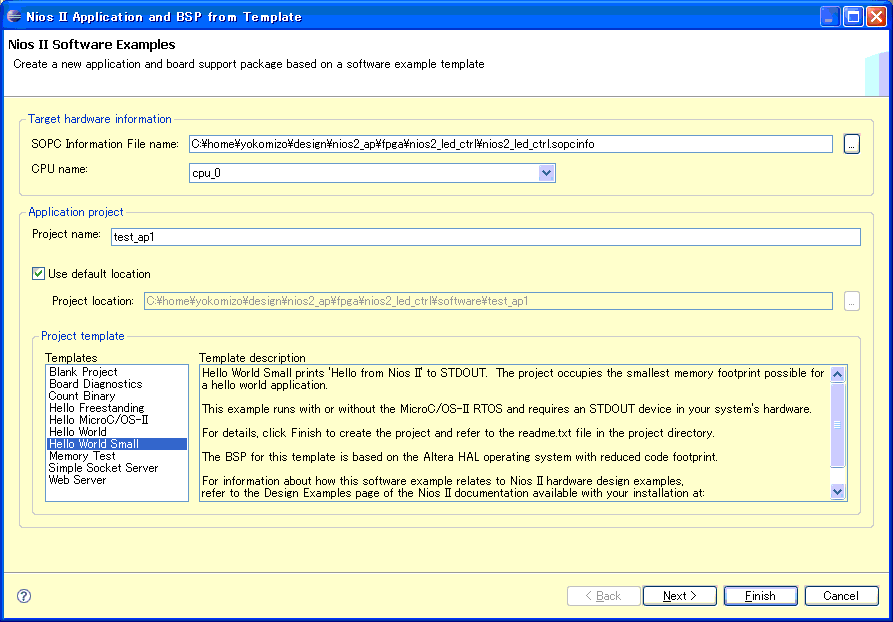Screen dimensions: 893x622
Task: Click the help question mark icon
Action: click(24, 596)
